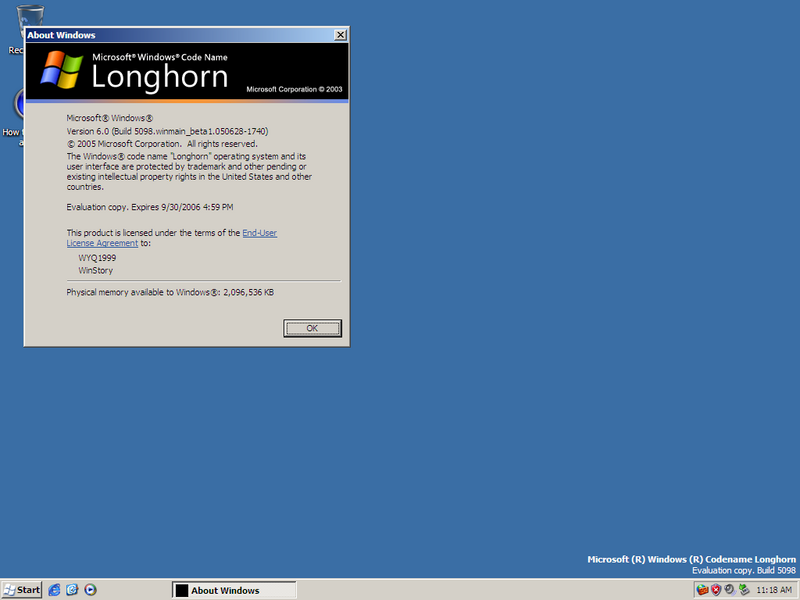This screenshot has width=800, height=600.
Task: Click 'Microsoft Corporation © 2003' in banner
Action: tap(294, 89)
